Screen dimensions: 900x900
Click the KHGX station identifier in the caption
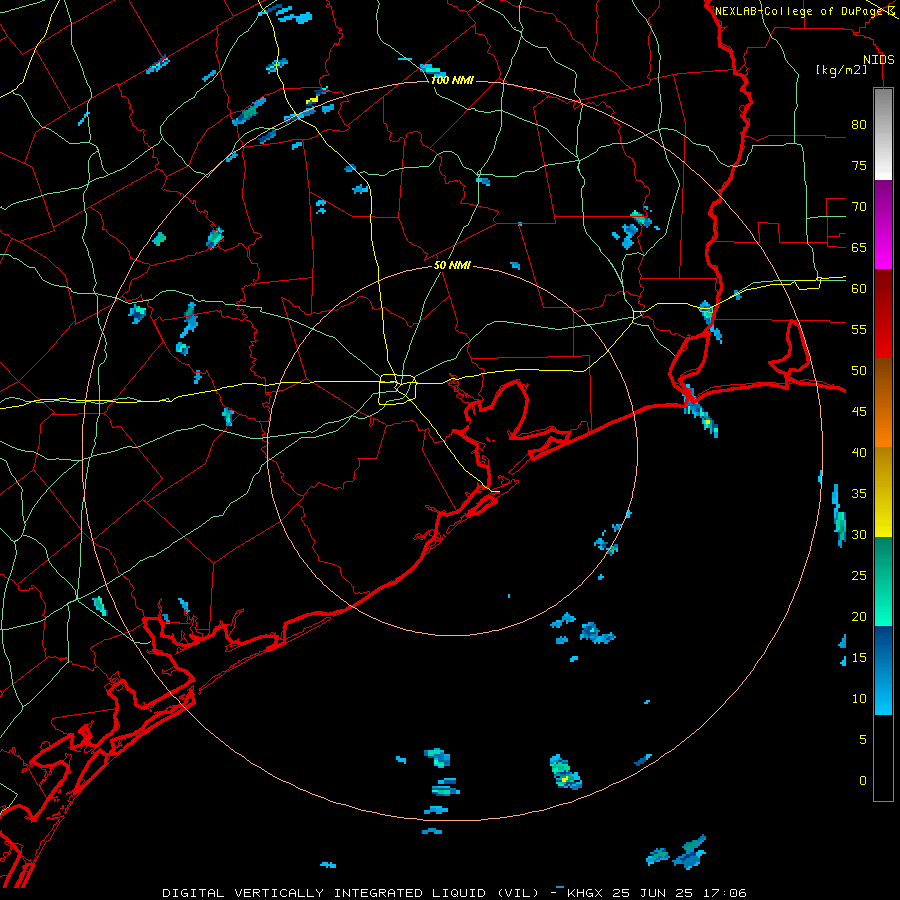point(585,893)
